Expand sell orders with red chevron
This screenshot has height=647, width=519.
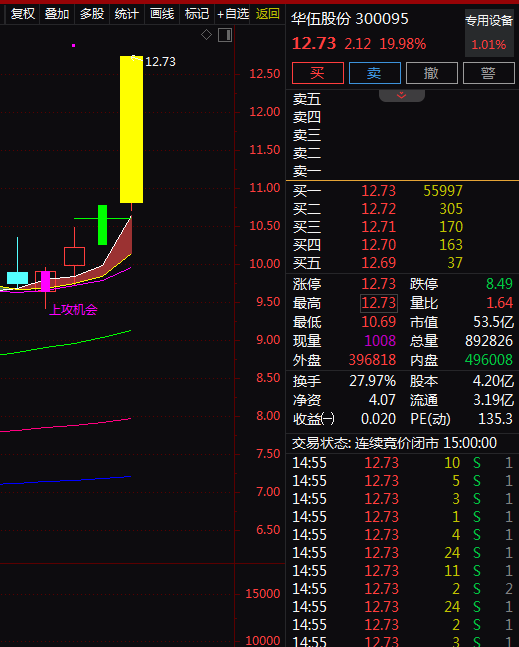click(401, 96)
